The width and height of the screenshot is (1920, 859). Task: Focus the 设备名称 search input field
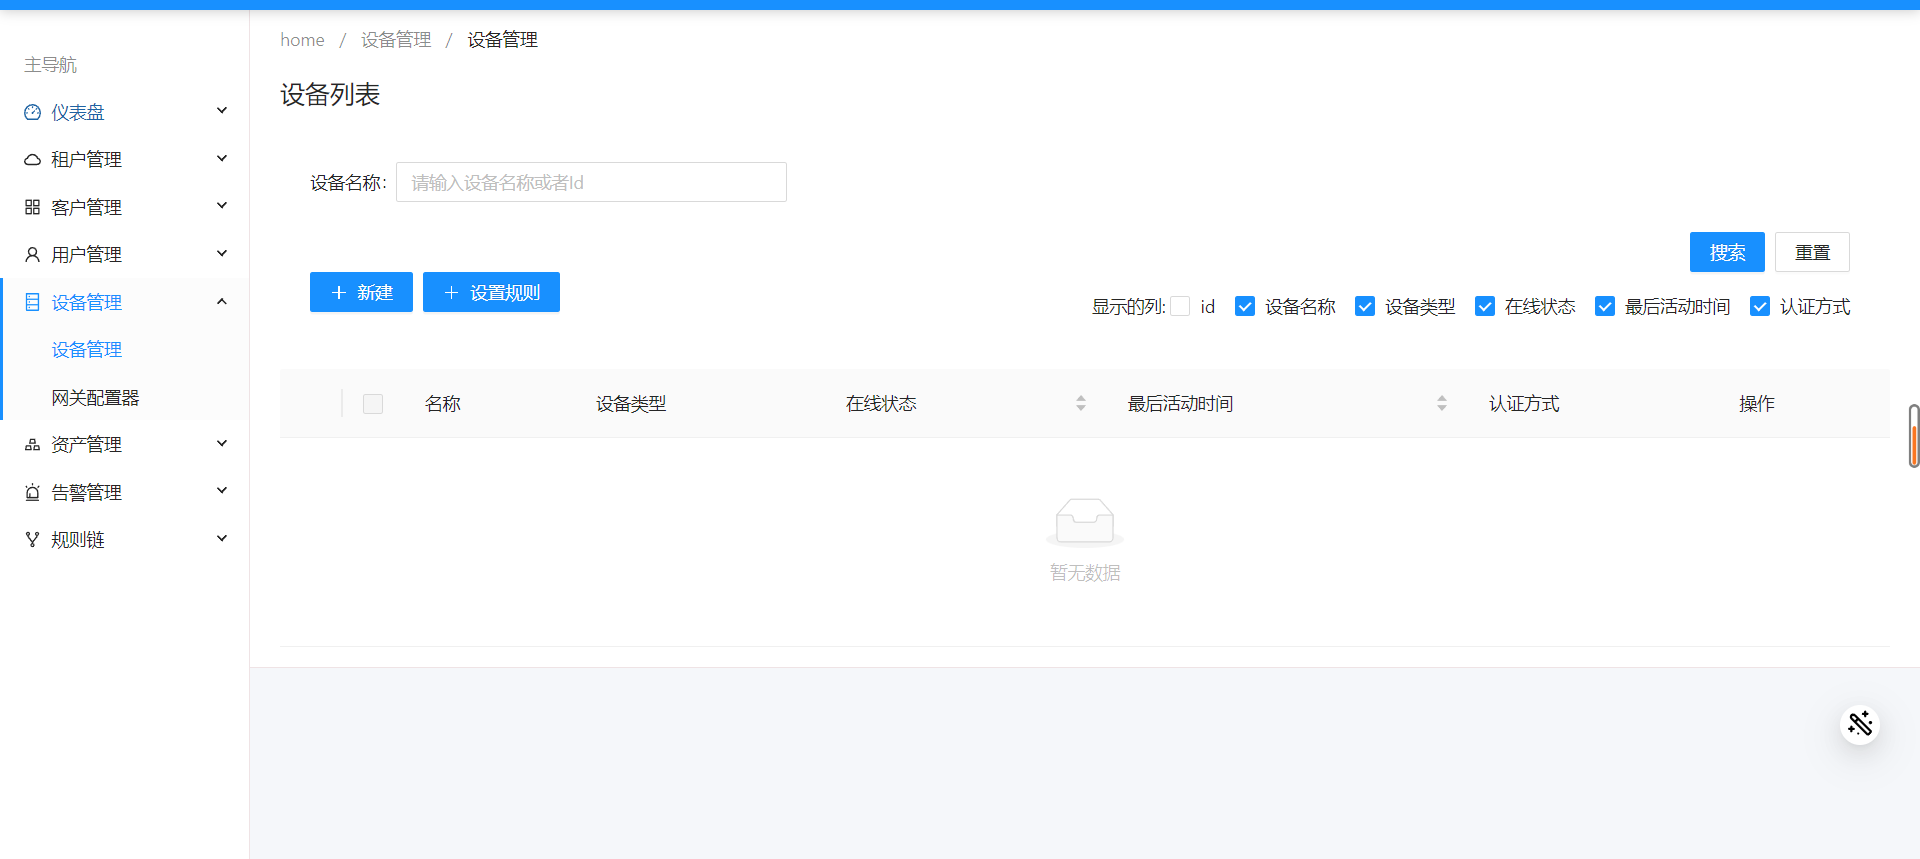tap(591, 182)
